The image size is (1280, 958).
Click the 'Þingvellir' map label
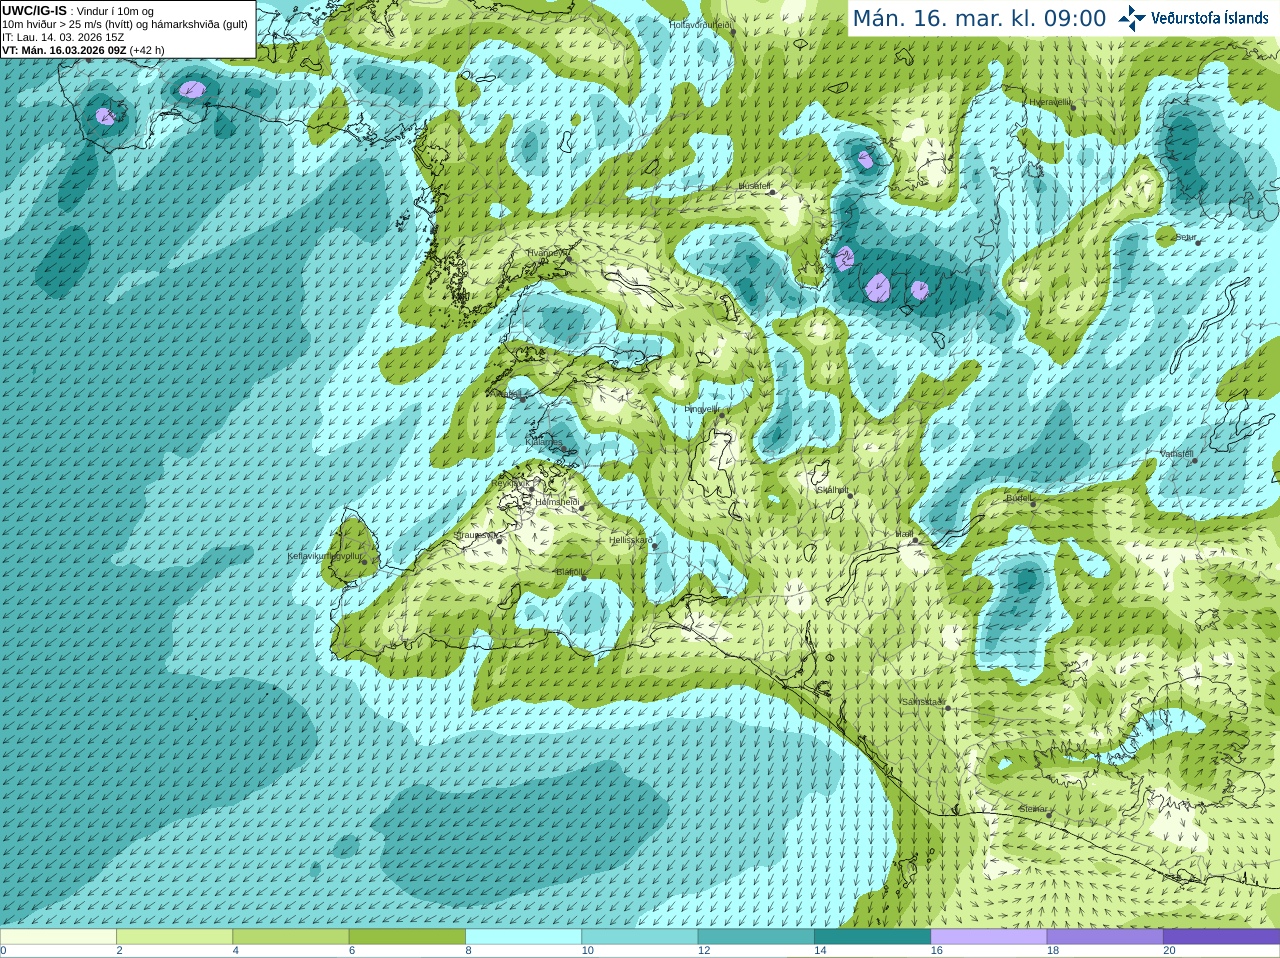[702, 409]
